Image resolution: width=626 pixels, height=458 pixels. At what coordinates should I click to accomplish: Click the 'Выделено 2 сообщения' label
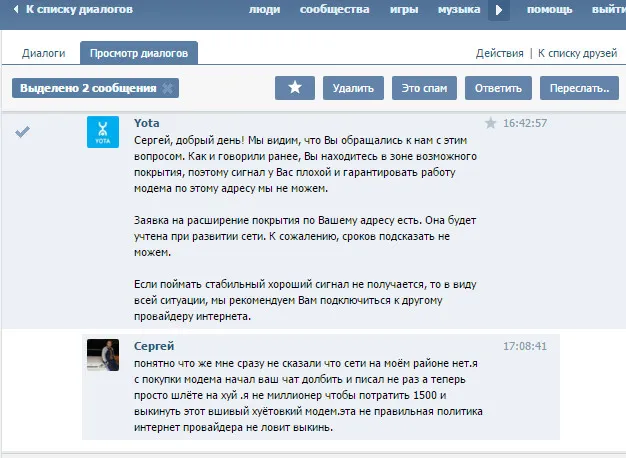[x=88, y=88]
